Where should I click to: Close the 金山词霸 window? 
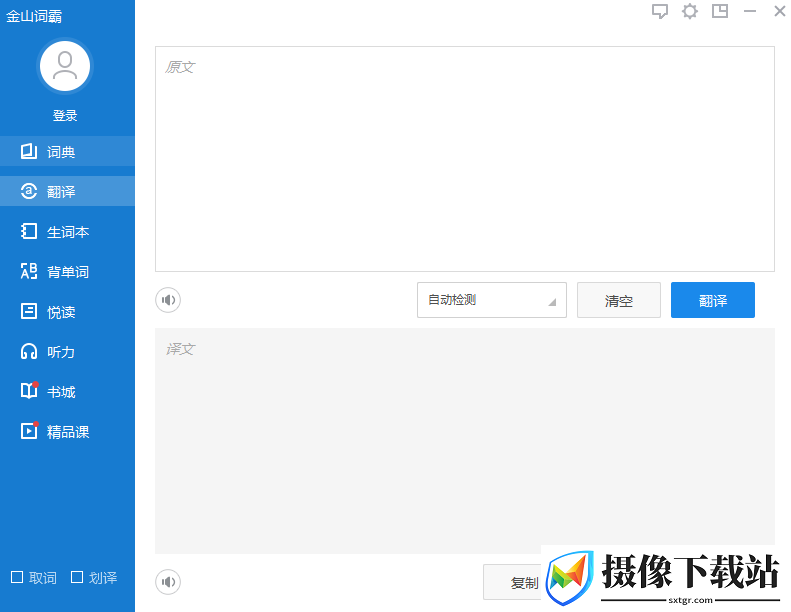coord(780,11)
